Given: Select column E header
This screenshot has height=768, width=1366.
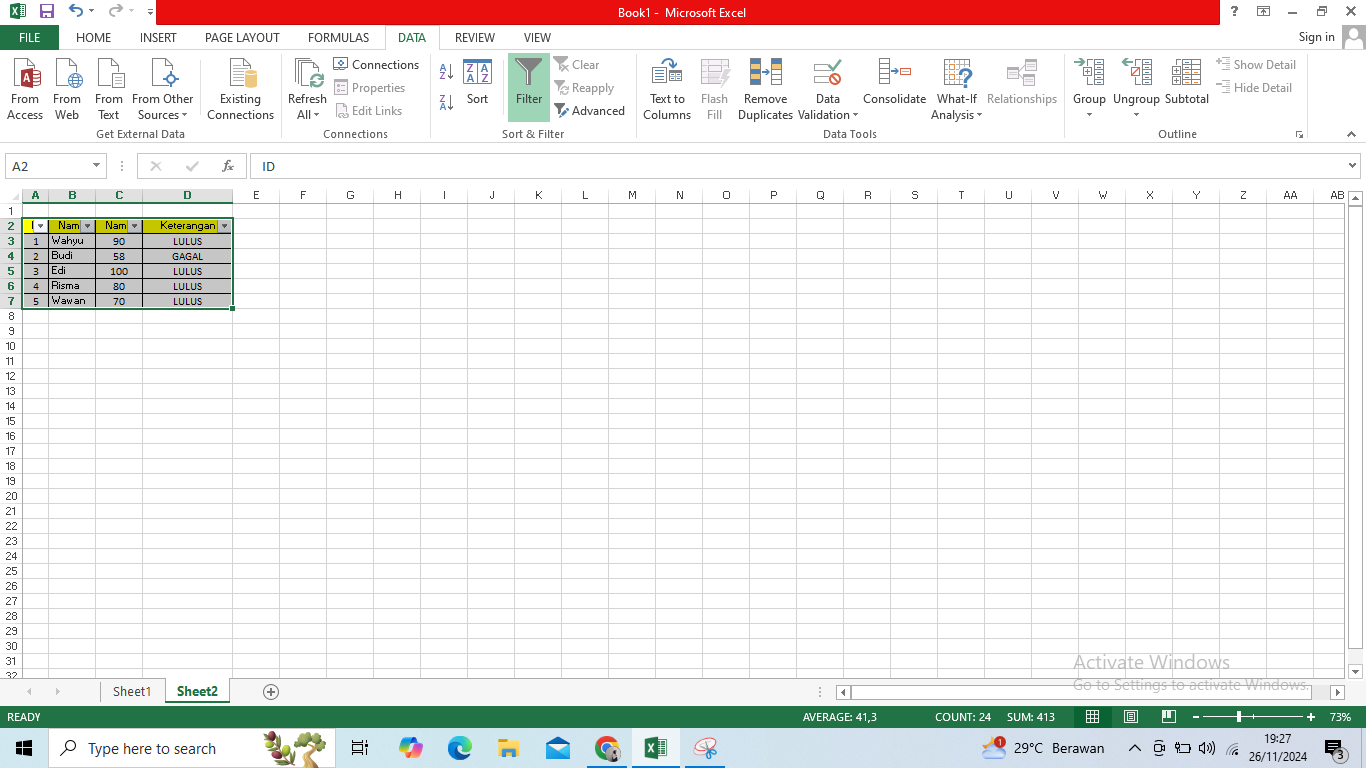Looking at the screenshot, I should click(256, 195).
